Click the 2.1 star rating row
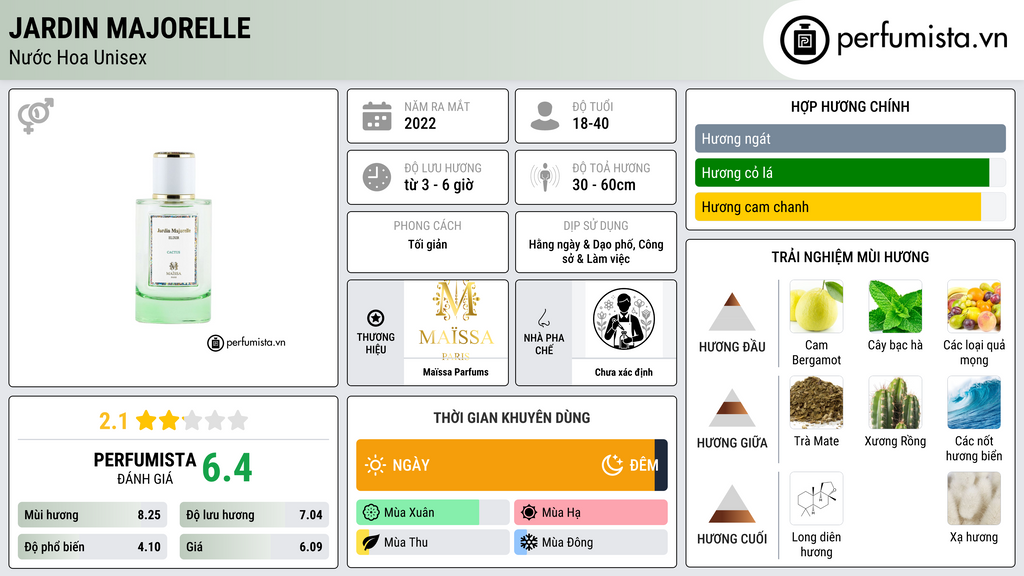Viewport: 1024px width, 576px height. click(x=174, y=421)
